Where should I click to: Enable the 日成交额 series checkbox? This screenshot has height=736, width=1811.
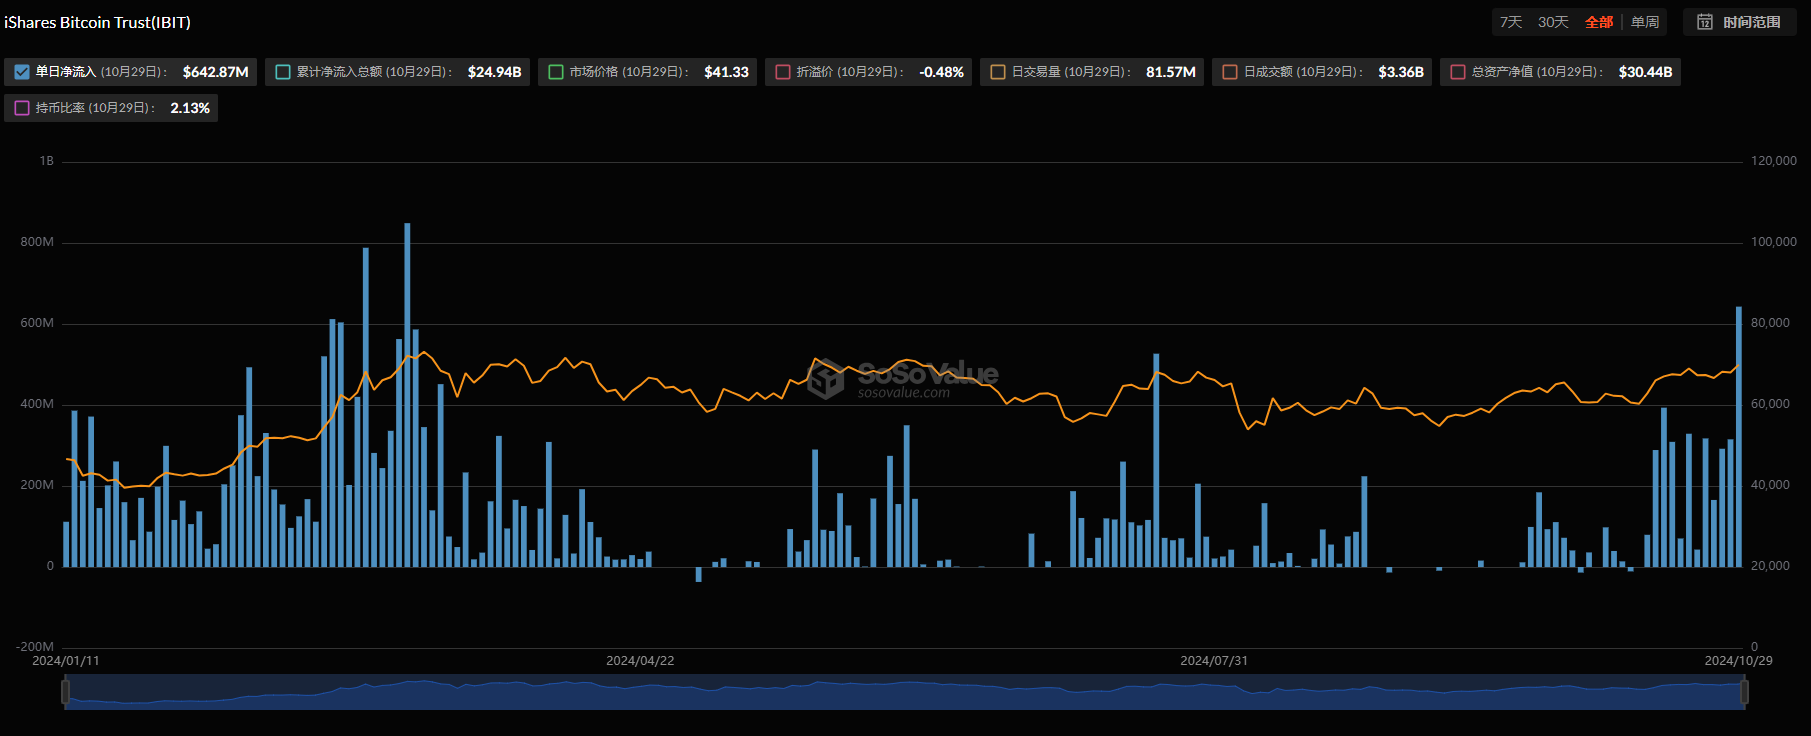point(1230,72)
